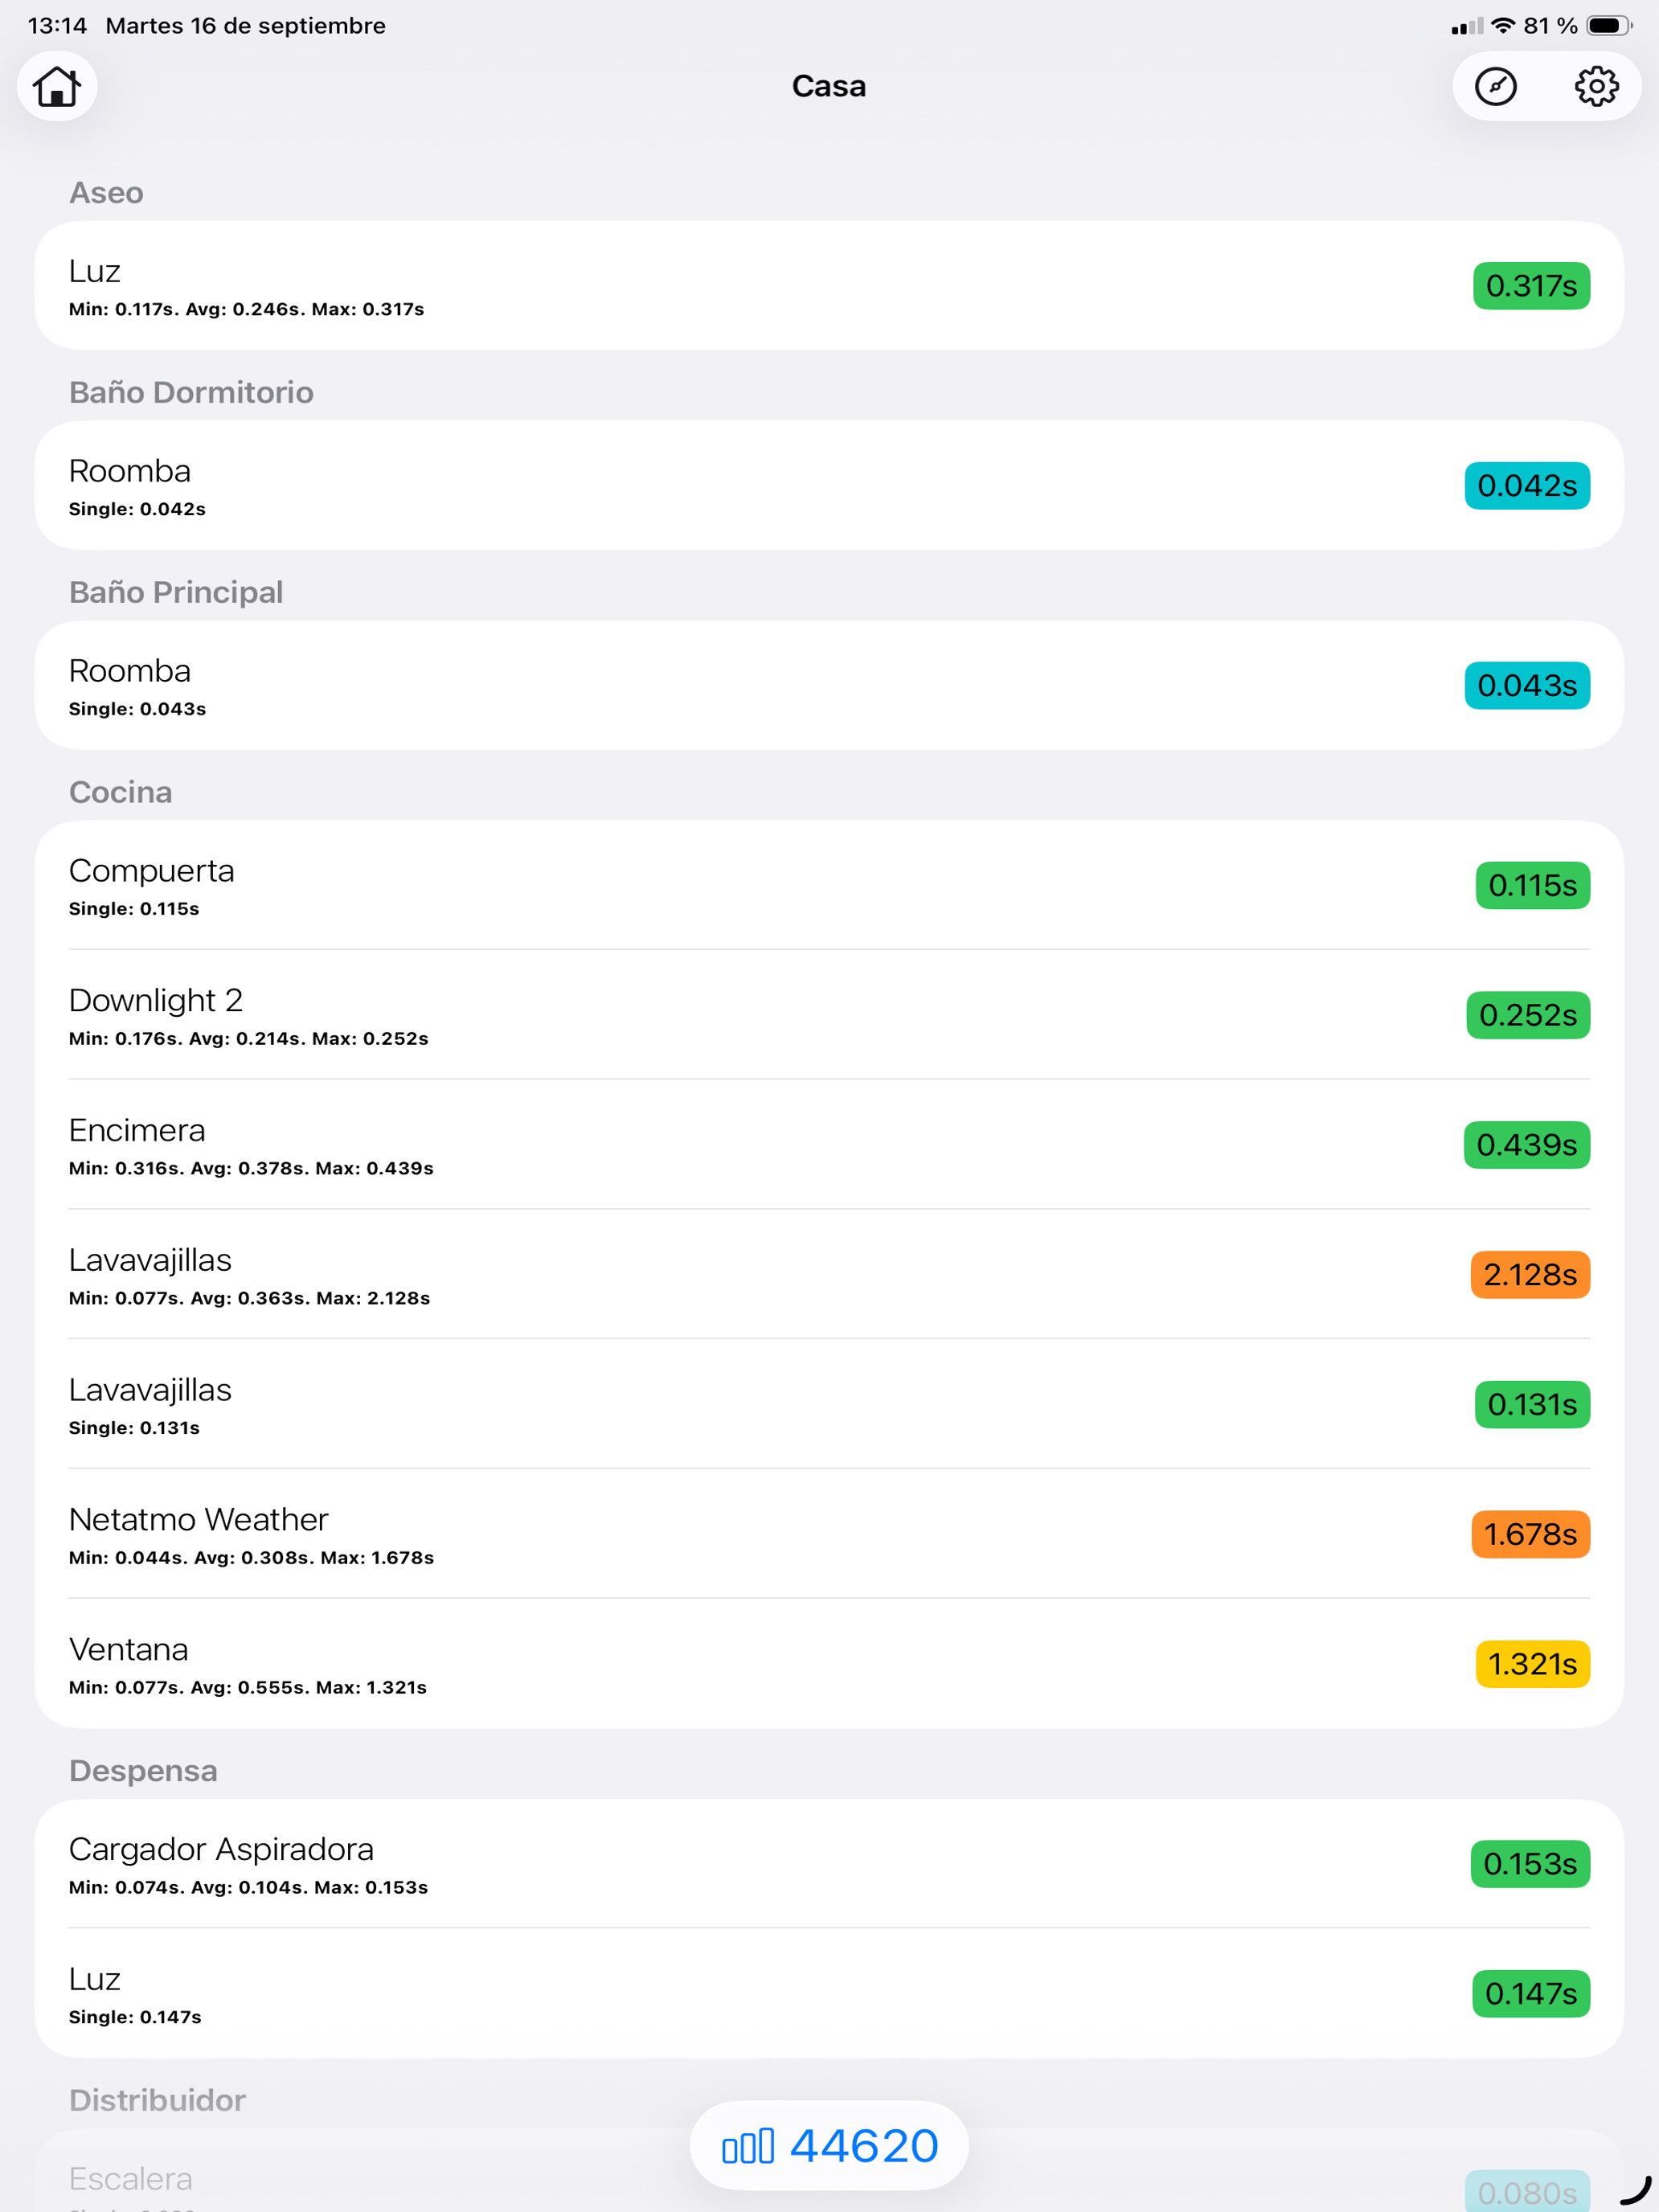
Task: Open the Downlight 2 entry
Action: click(829, 1015)
